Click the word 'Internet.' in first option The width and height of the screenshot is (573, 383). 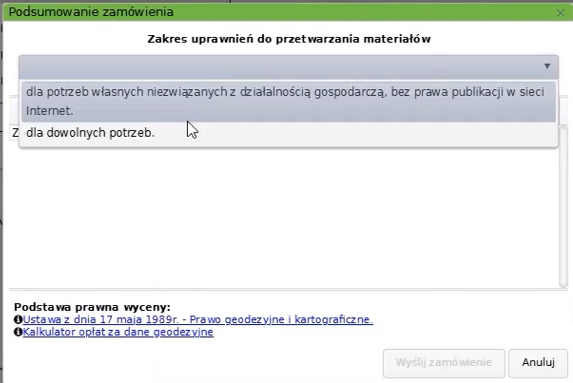(49, 111)
